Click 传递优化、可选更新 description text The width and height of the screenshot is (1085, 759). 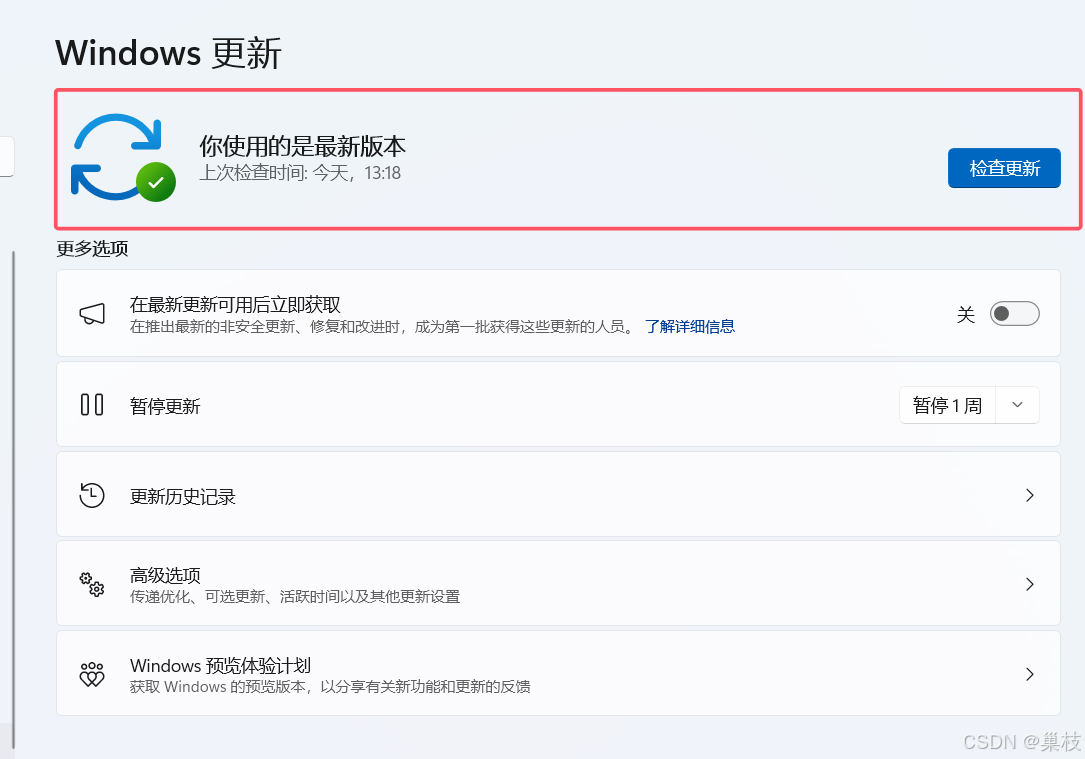pyautogui.click(x=295, y=596)
